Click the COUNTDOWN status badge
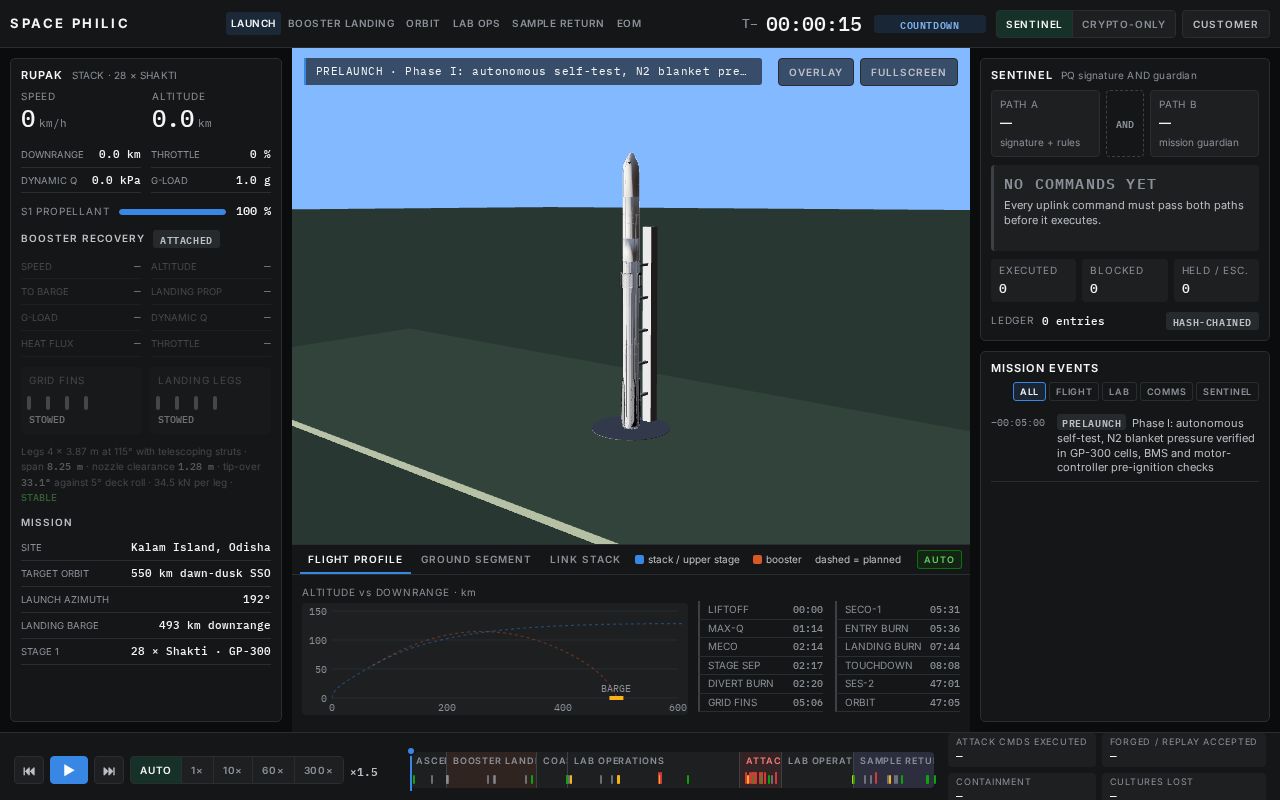The height and width of the screenshot is (800, 1280). pyautogui.click(x=929, y=25)
